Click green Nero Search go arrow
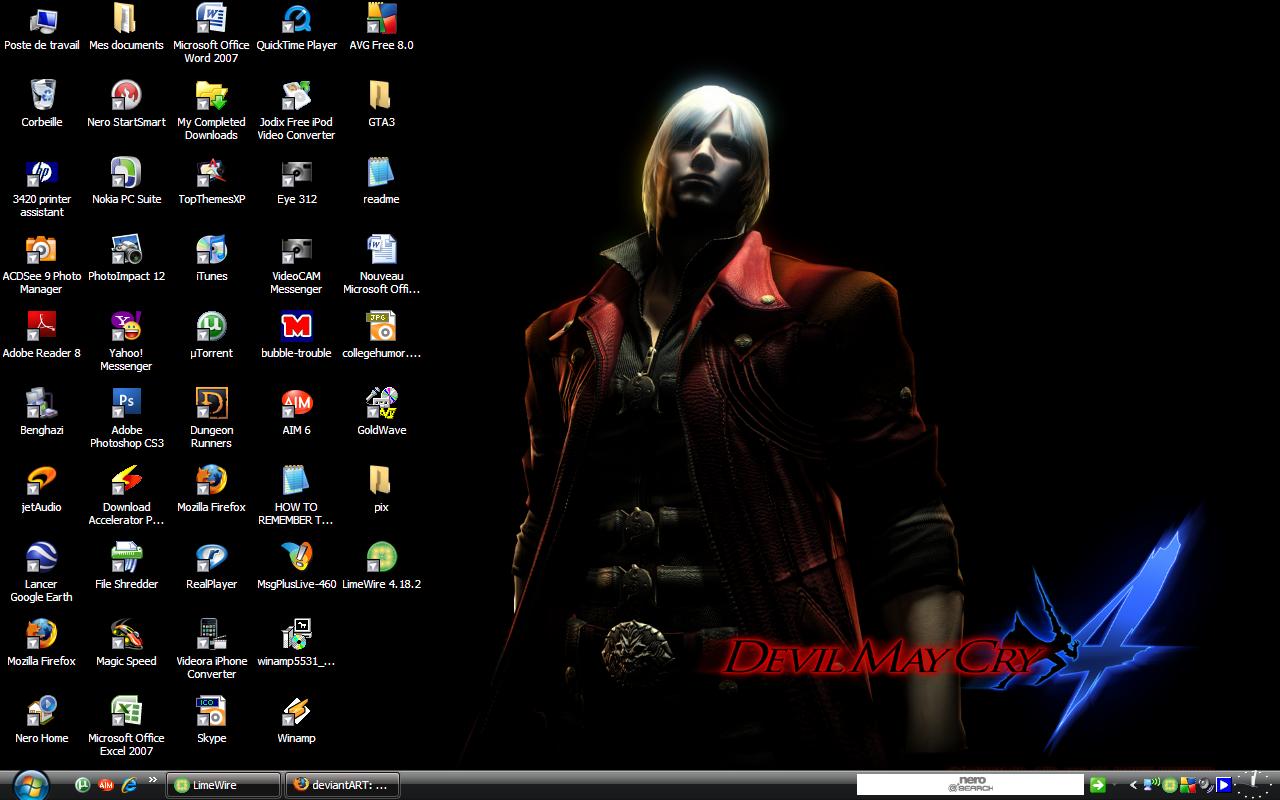This screenshot has width=1280, height=800. 1098,785
